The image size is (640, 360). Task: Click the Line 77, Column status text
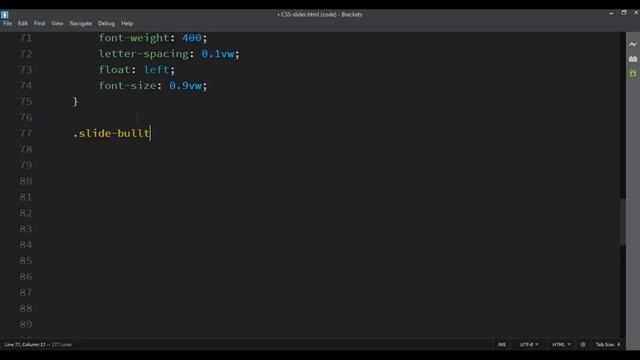point(25,344)
